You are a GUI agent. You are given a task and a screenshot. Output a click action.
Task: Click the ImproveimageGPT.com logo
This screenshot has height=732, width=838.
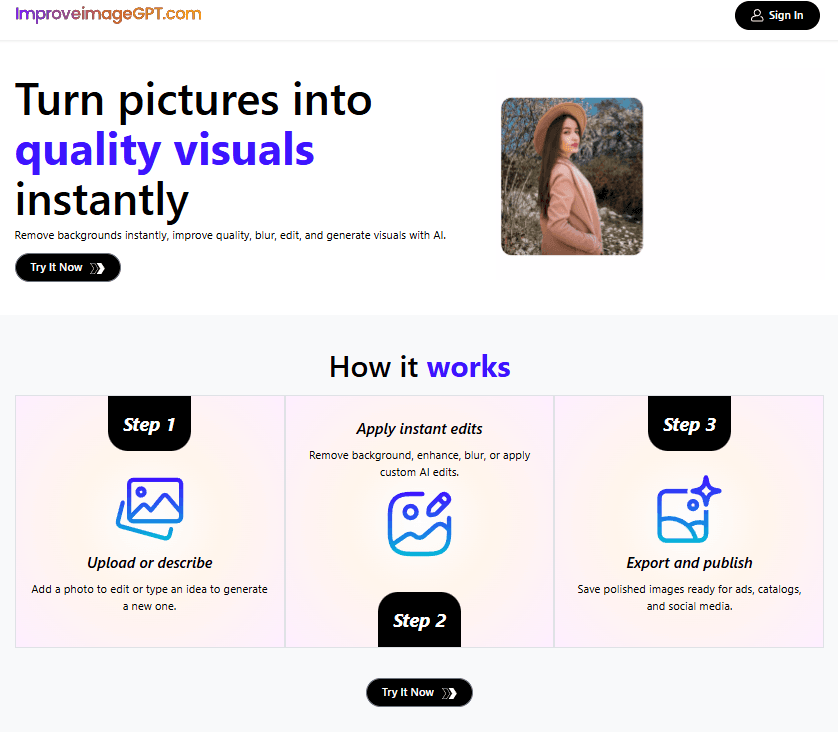point(109,15)
